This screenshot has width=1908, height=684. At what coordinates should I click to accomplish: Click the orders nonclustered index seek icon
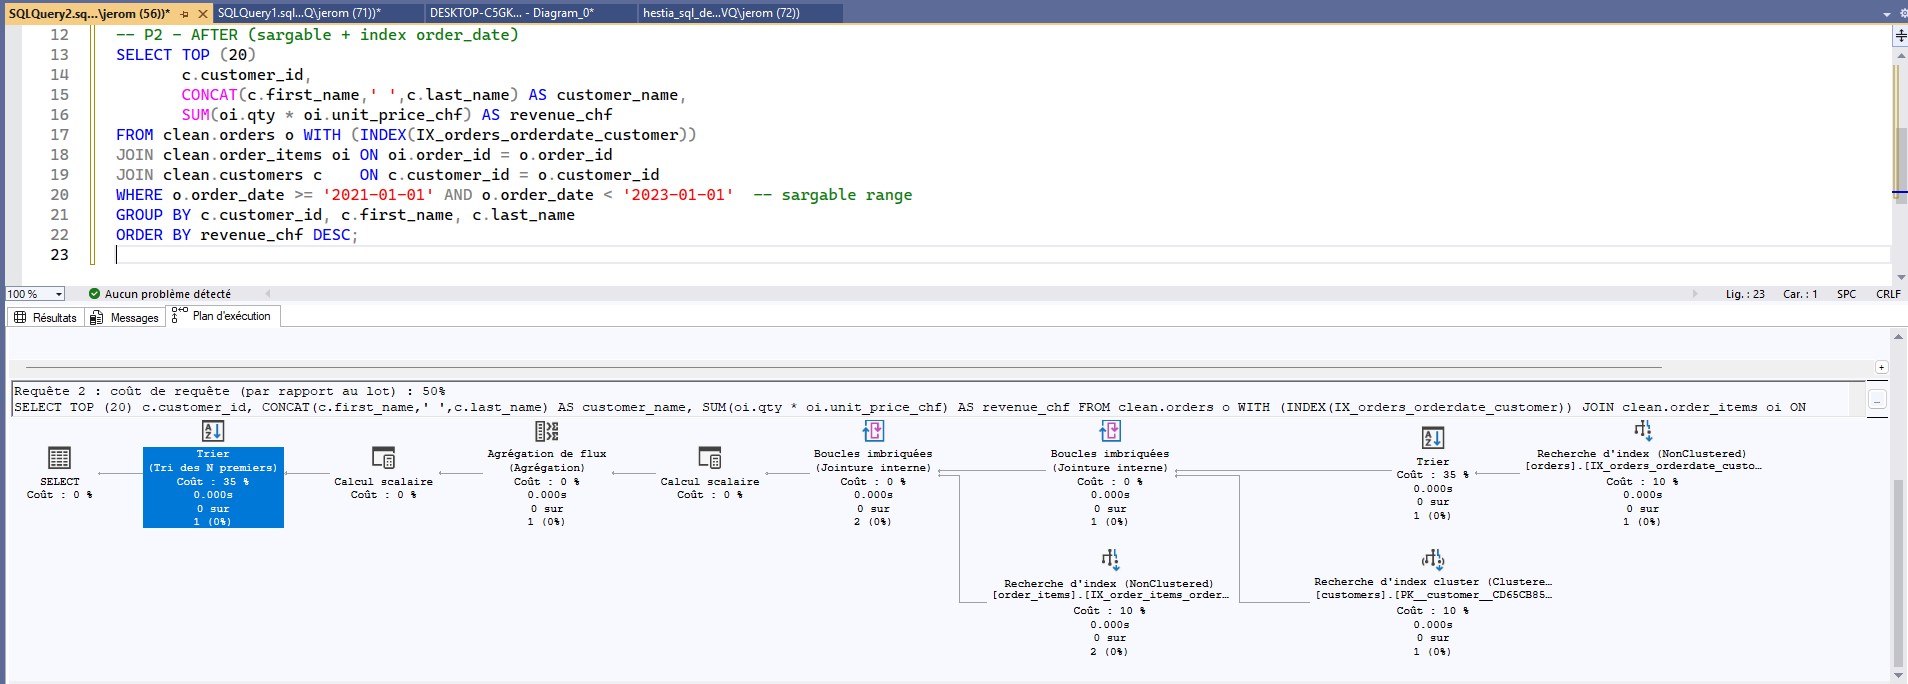point(1642,431)
